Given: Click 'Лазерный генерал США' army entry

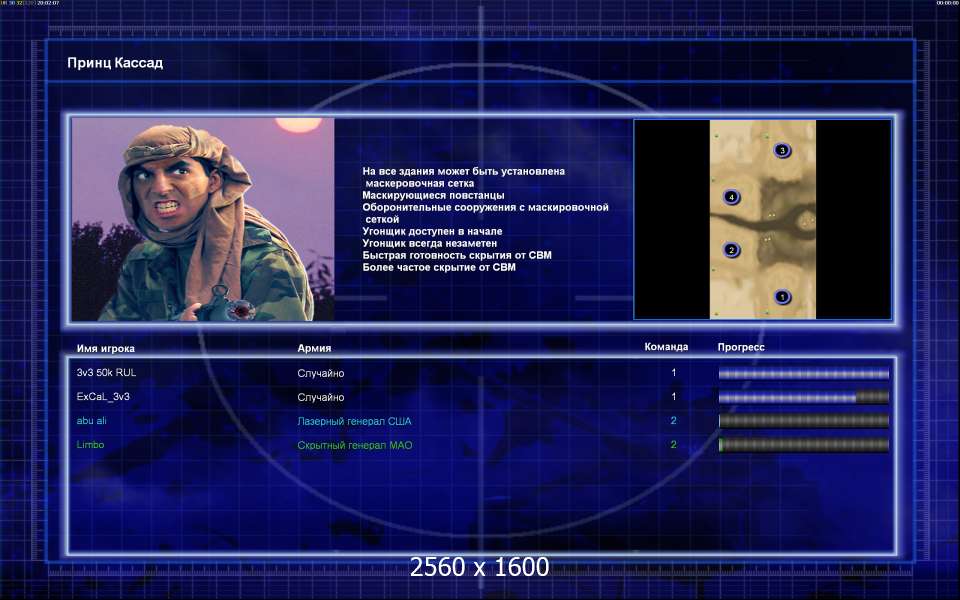Looking at the screenshot, I should (354, 421).
